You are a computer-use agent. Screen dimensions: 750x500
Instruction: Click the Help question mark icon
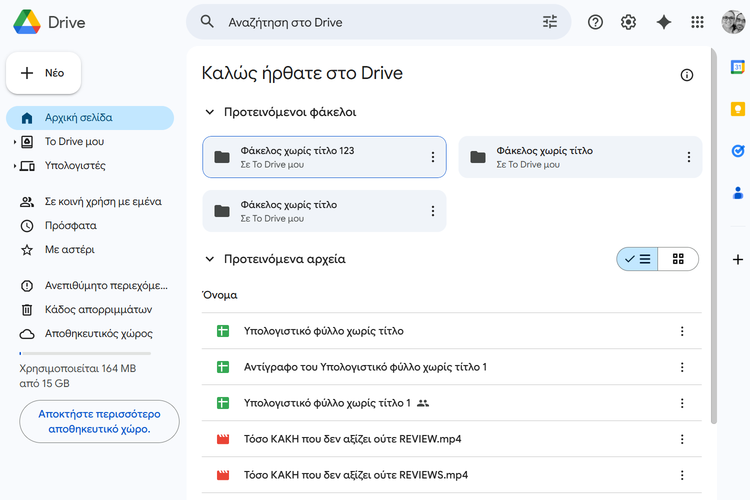tap(595, 22)
